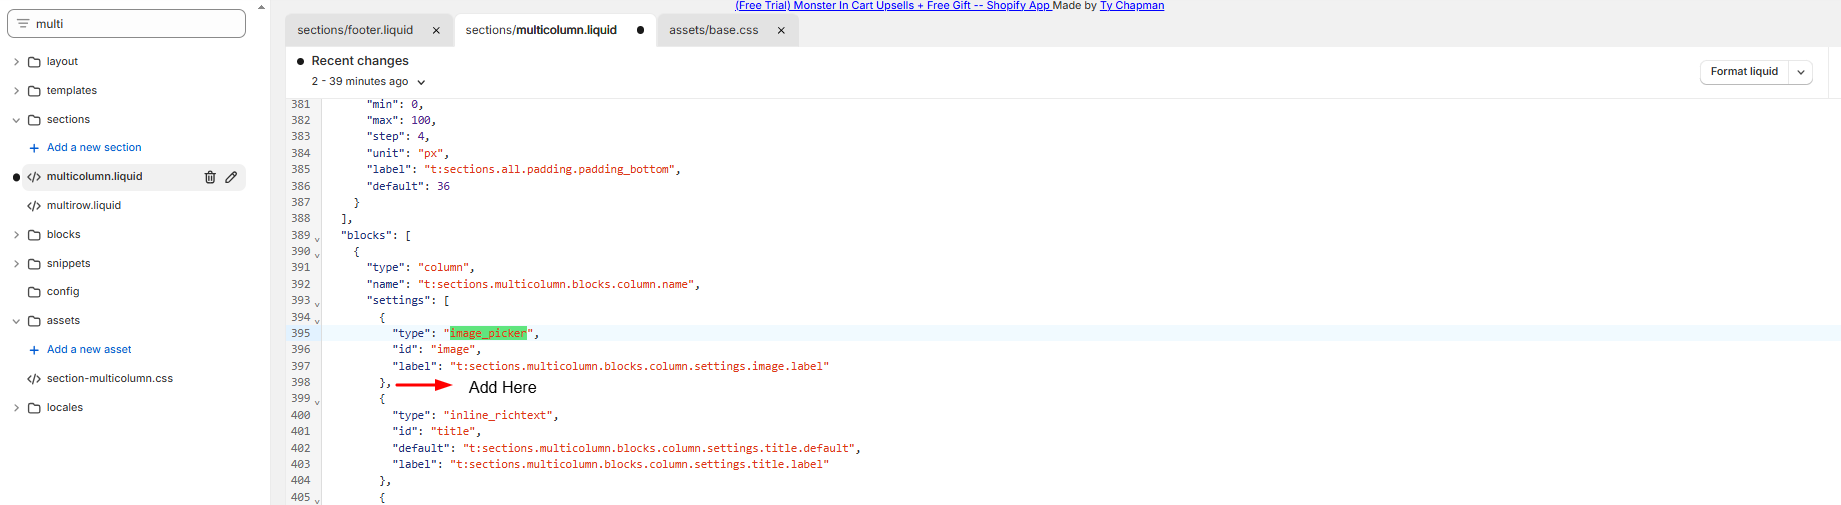1841x505 pixels.
Task: Click plus icon next to Add a new section
Action: (34, 148)
